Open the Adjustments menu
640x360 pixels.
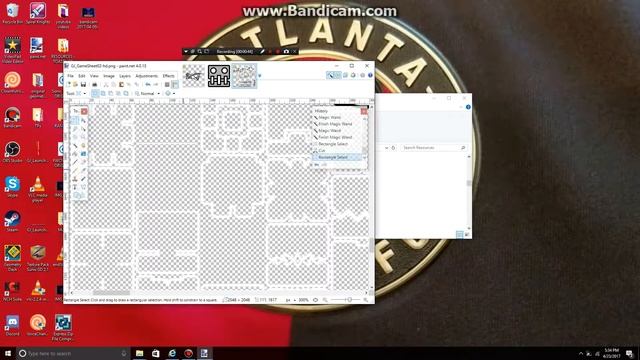(147, 76)
